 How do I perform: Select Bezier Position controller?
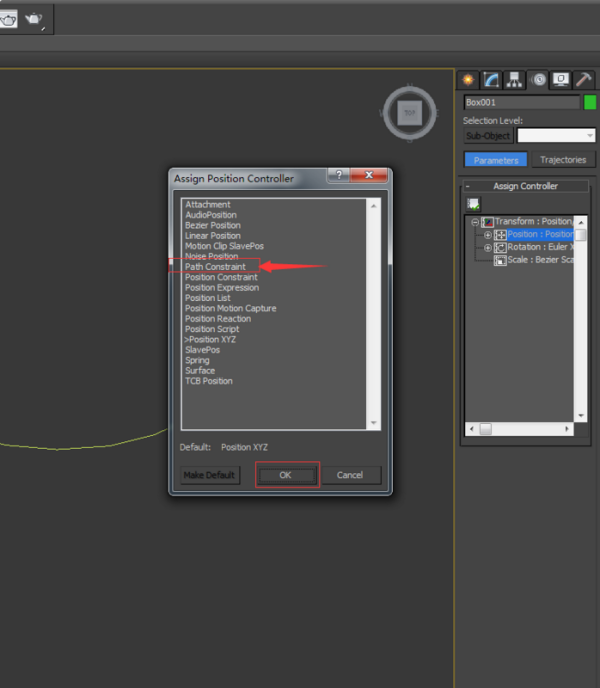[213, 226]
